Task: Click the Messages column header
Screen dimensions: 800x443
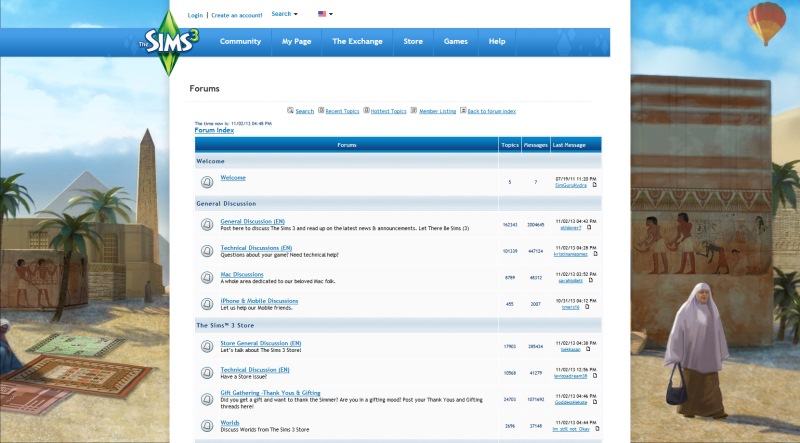Action: [x=536, y=145]
